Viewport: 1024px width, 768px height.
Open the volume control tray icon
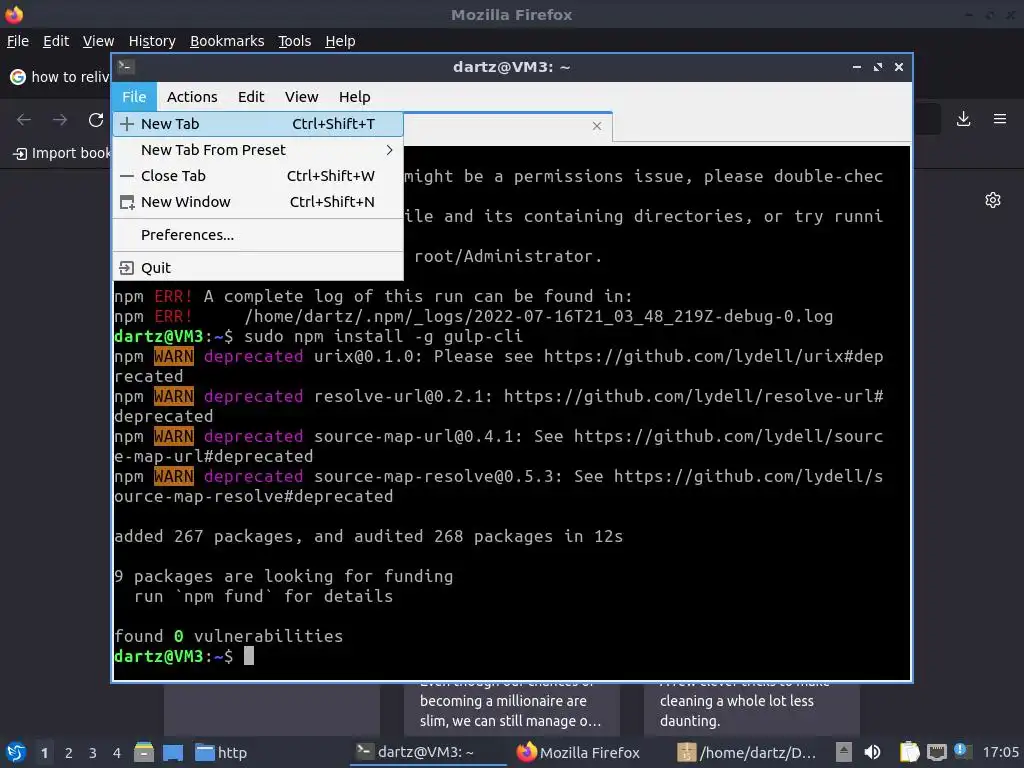pos(872,752)
